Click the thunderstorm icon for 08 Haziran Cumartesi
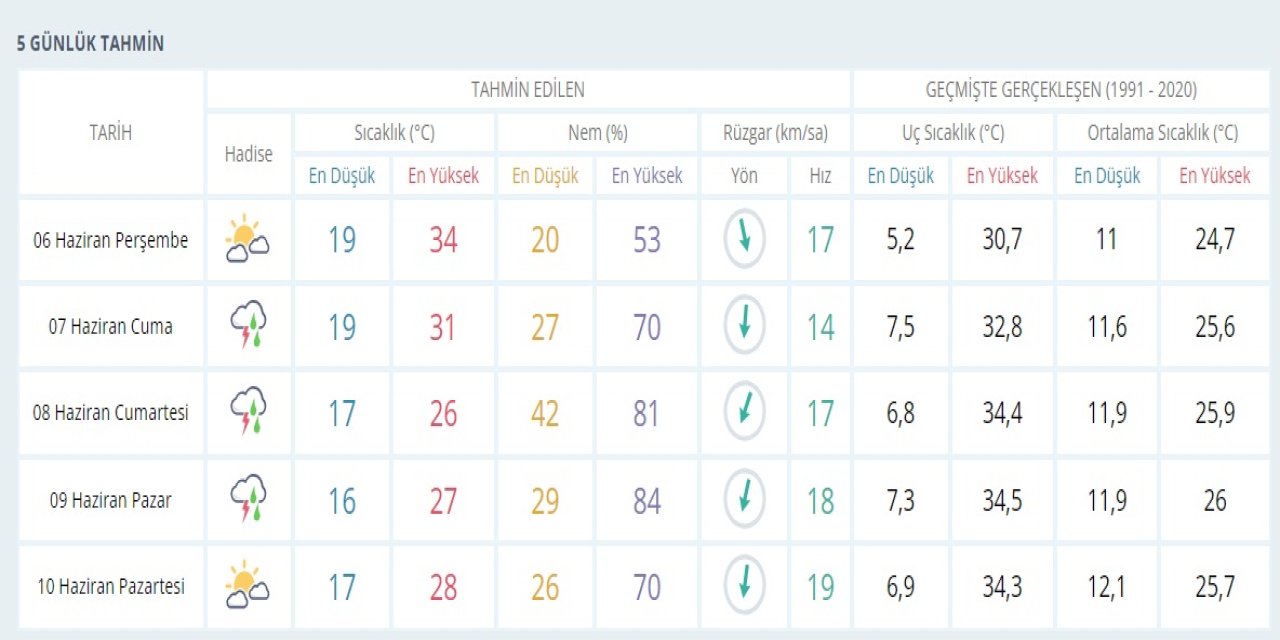Viewport: 1280px width, 640px height. 248,413
